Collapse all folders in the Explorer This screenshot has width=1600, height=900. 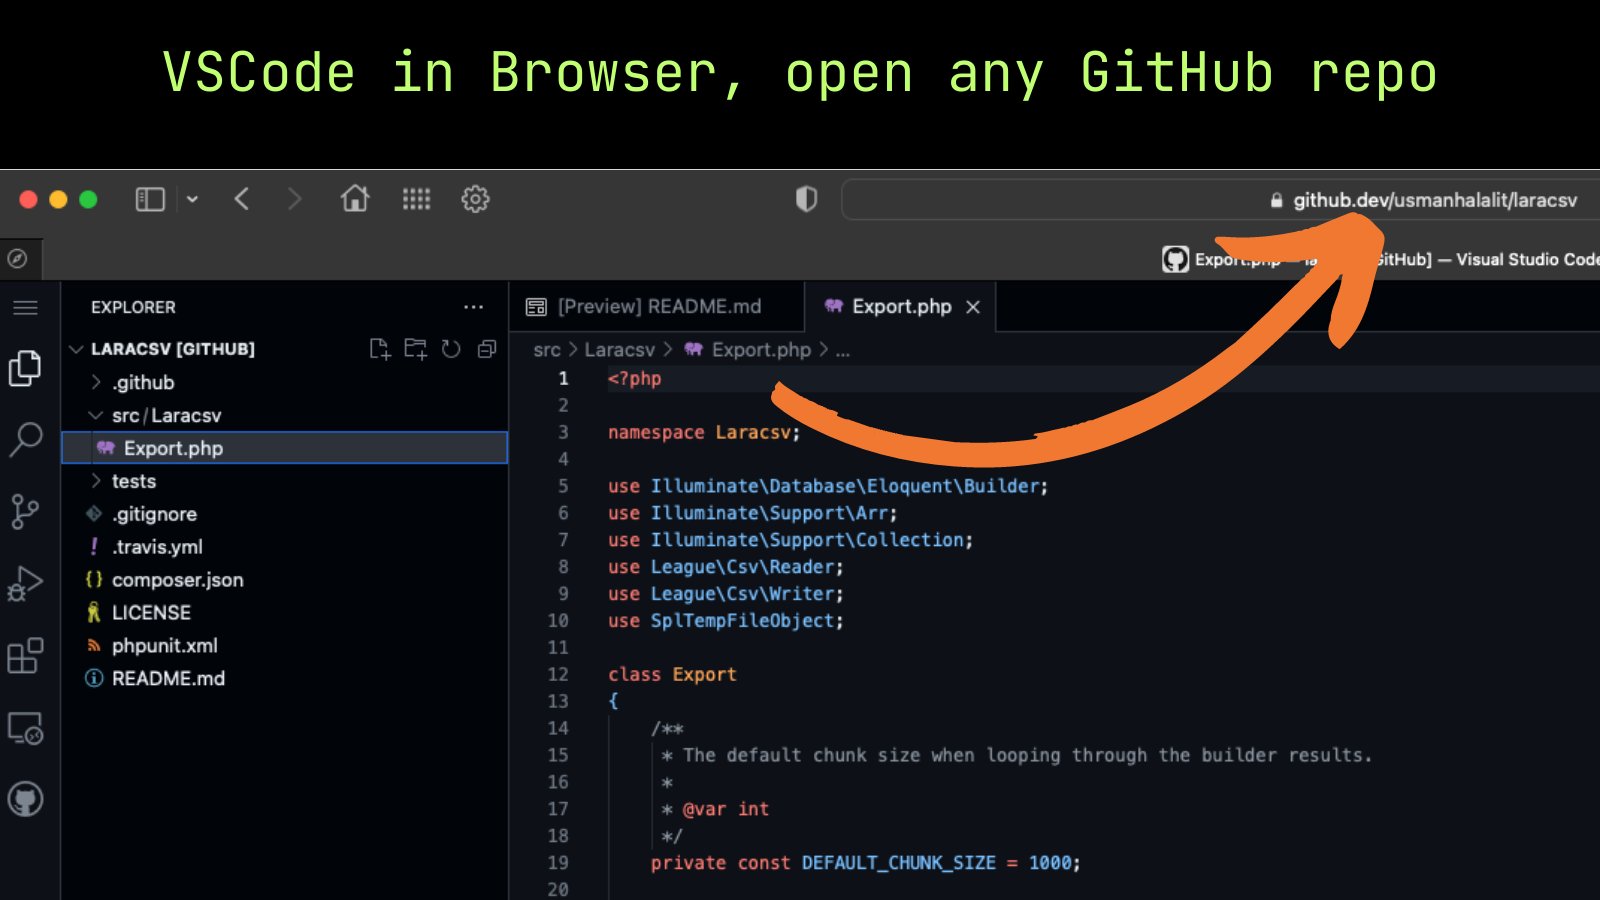pos(486,349)
